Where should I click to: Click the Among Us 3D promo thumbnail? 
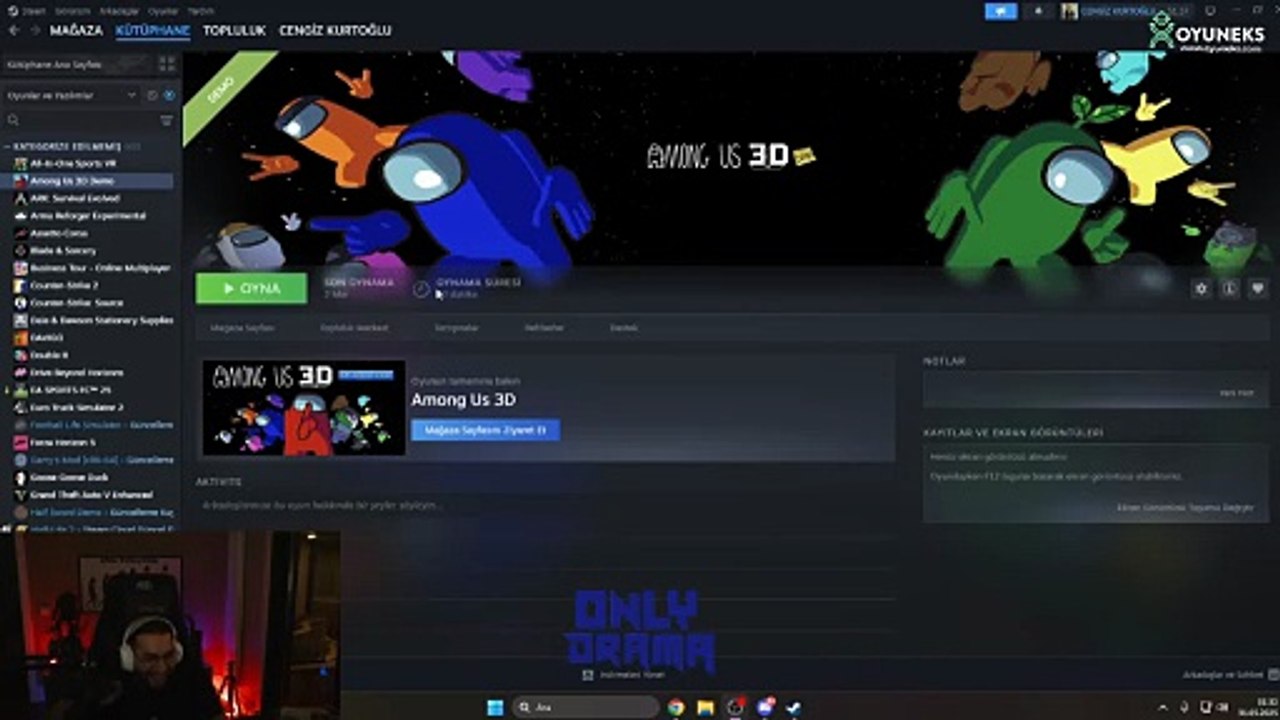pos(304,408)
